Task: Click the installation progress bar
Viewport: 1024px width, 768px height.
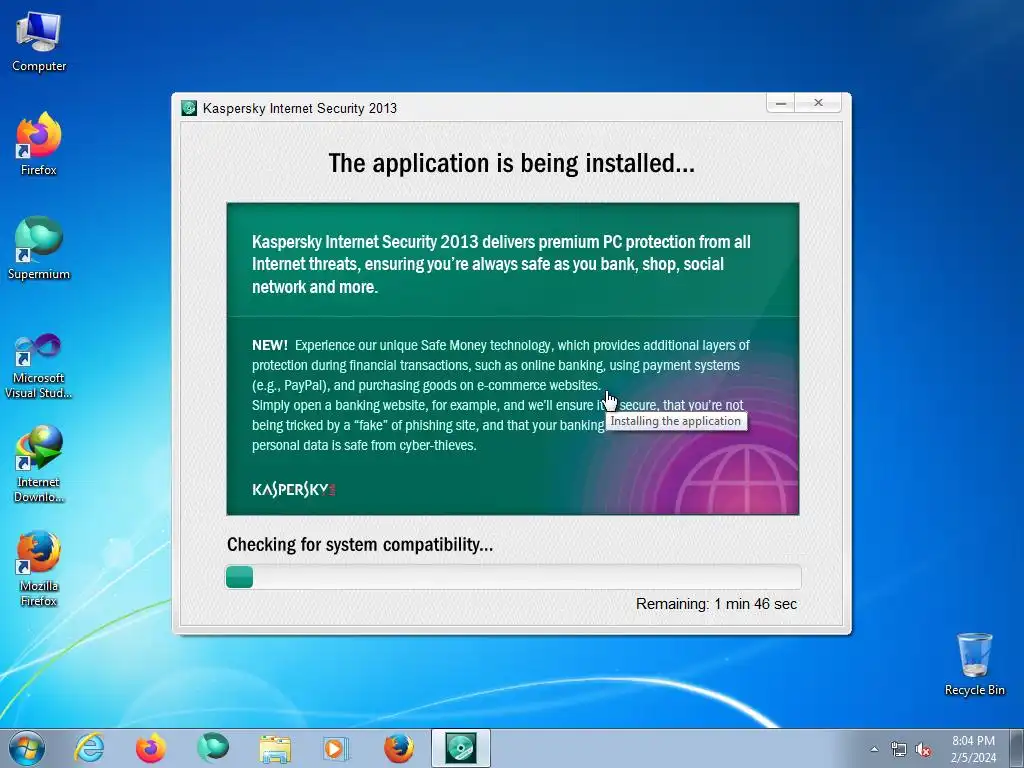Action: 513,577
